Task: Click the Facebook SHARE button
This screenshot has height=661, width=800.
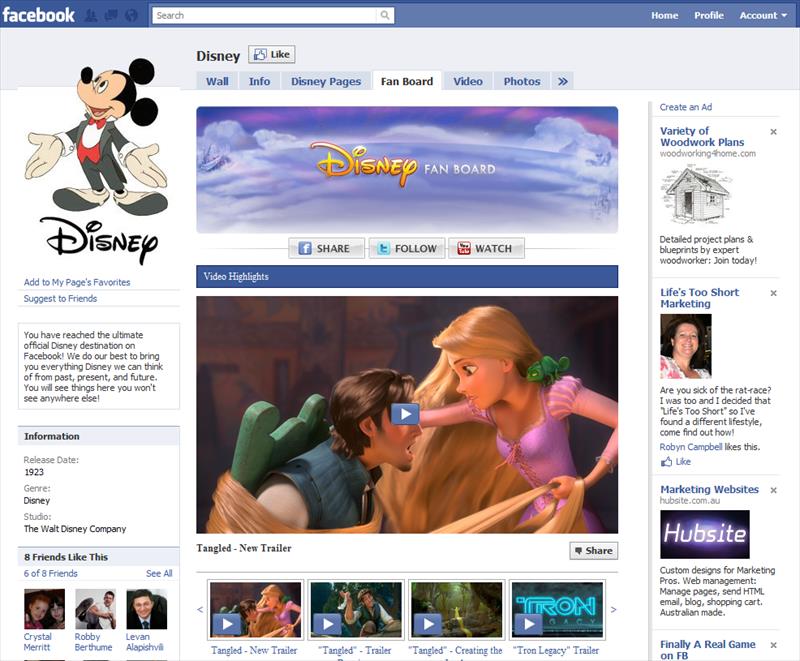Action: 326,248
